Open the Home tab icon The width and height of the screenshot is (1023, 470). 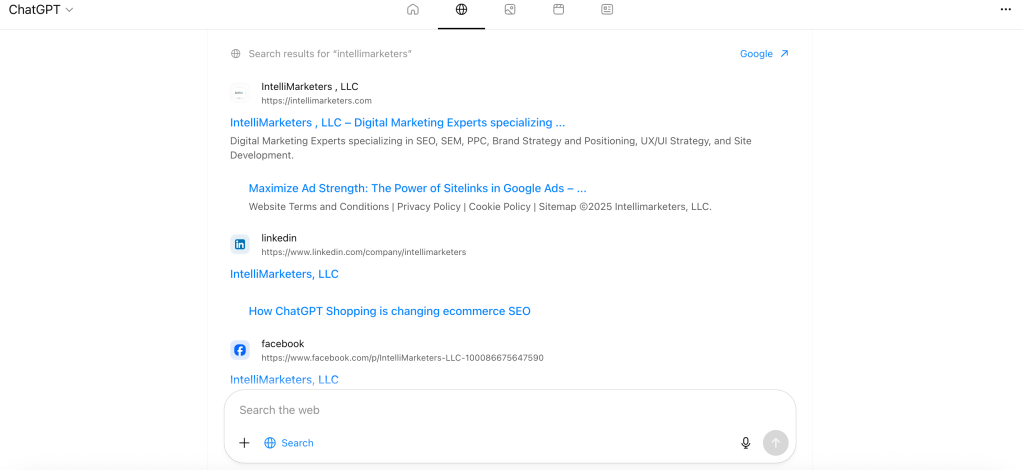click(413, 10)
